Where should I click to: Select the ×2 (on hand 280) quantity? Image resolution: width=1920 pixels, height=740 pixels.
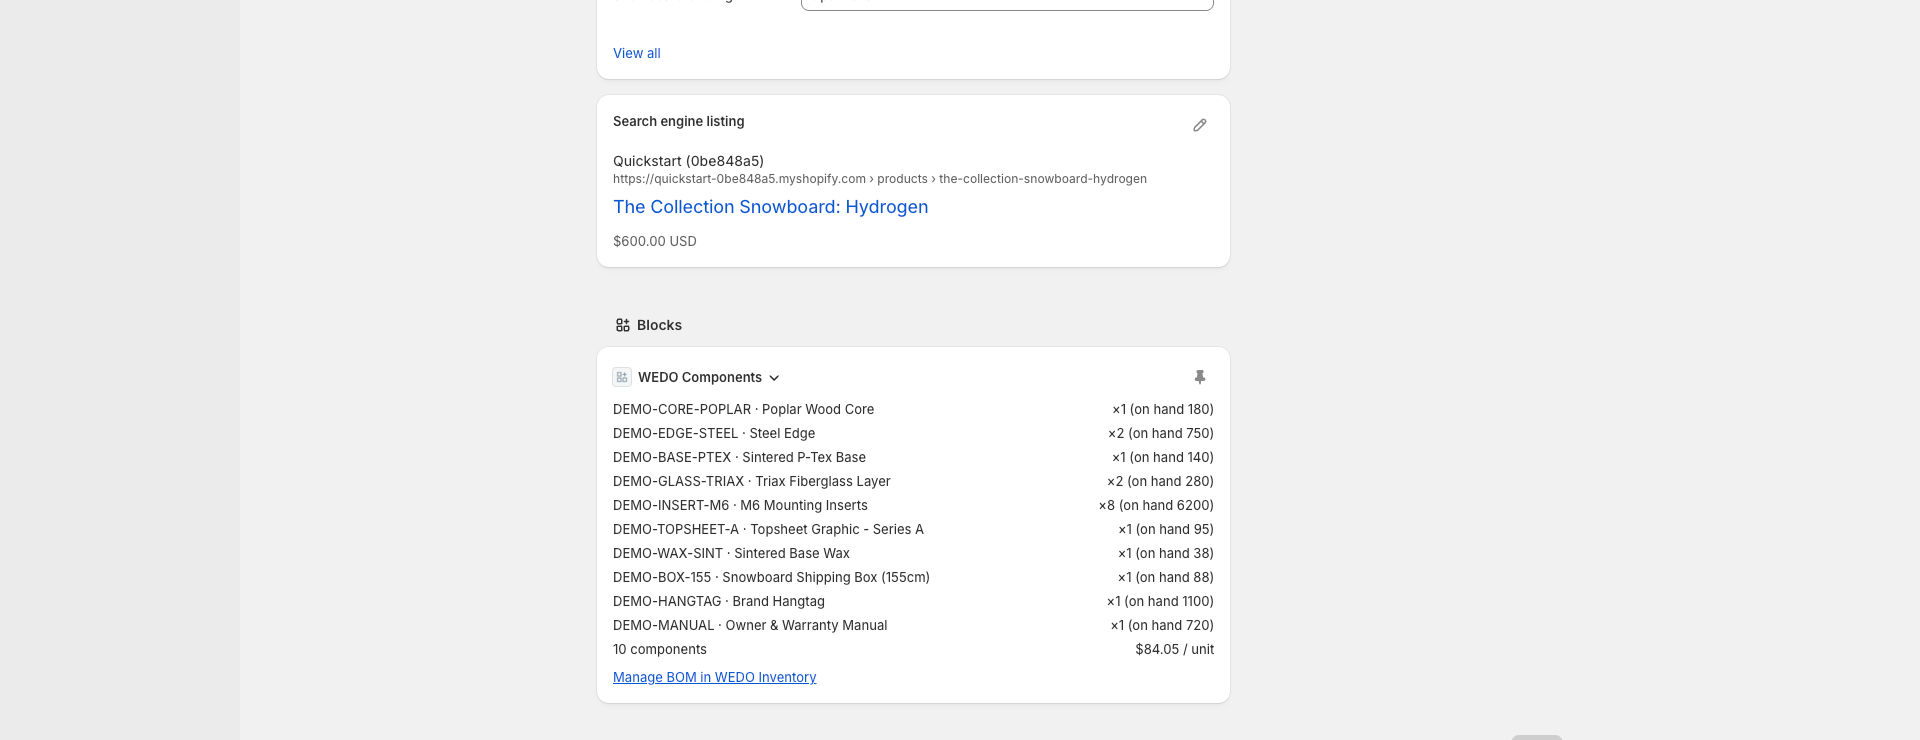[x=1161, y=481]
